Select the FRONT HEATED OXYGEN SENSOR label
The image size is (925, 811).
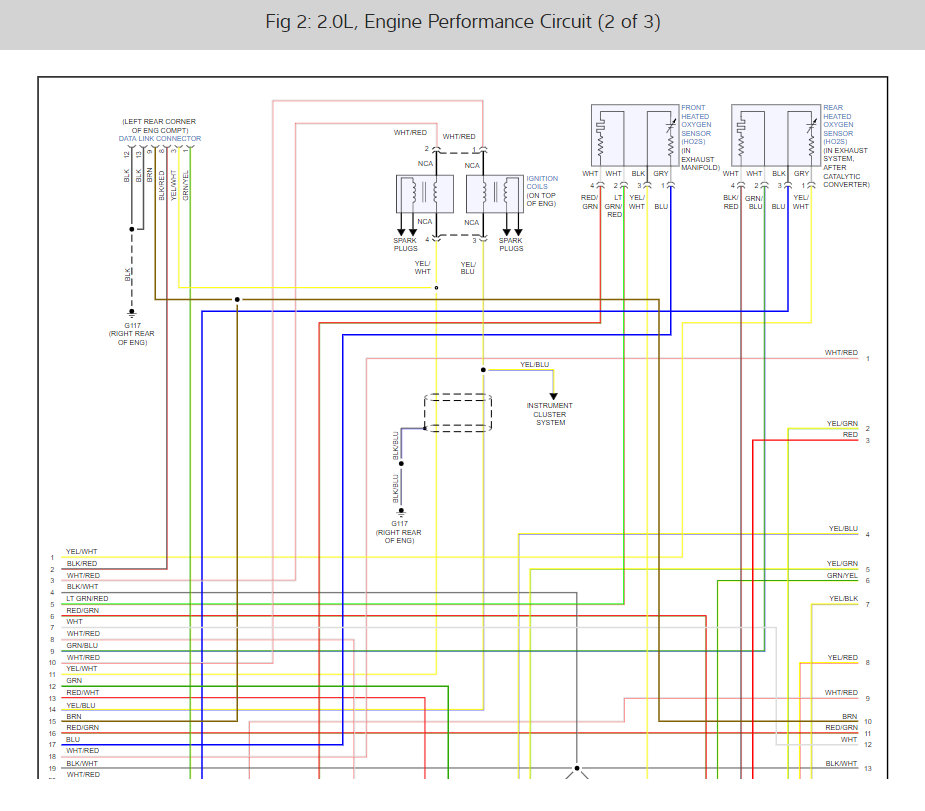(696, 124)
